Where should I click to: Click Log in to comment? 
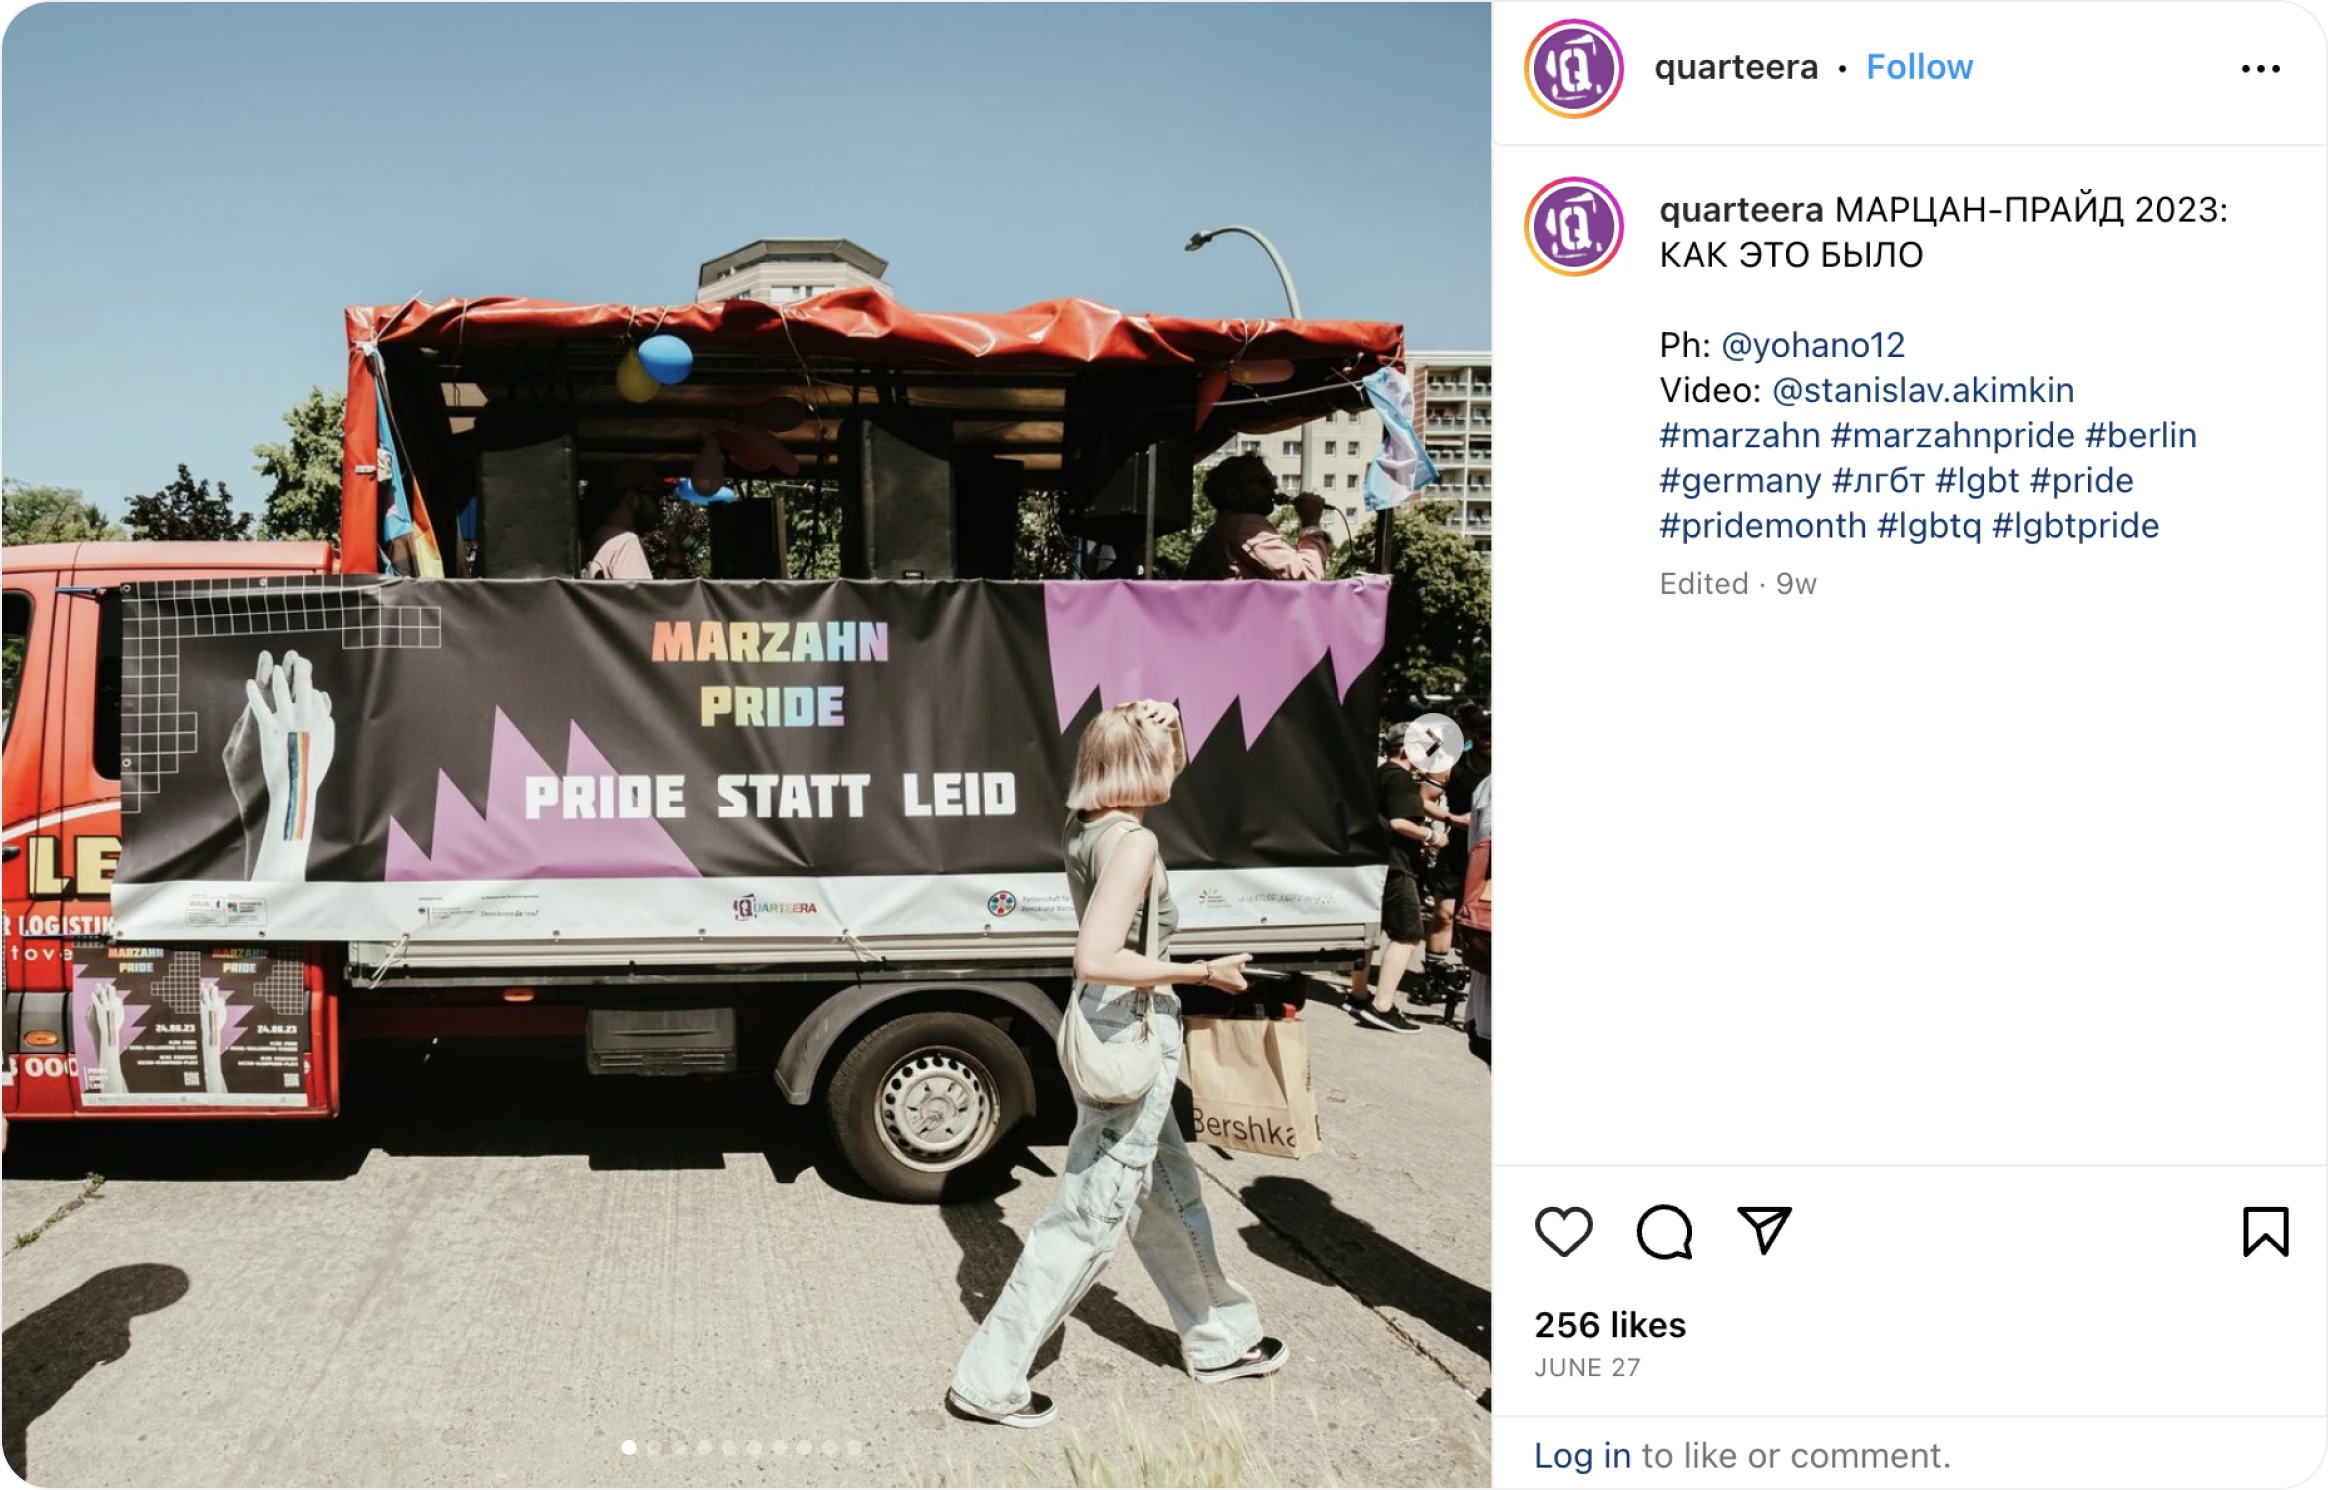pyautogui.click(x=1582, y=1455)
